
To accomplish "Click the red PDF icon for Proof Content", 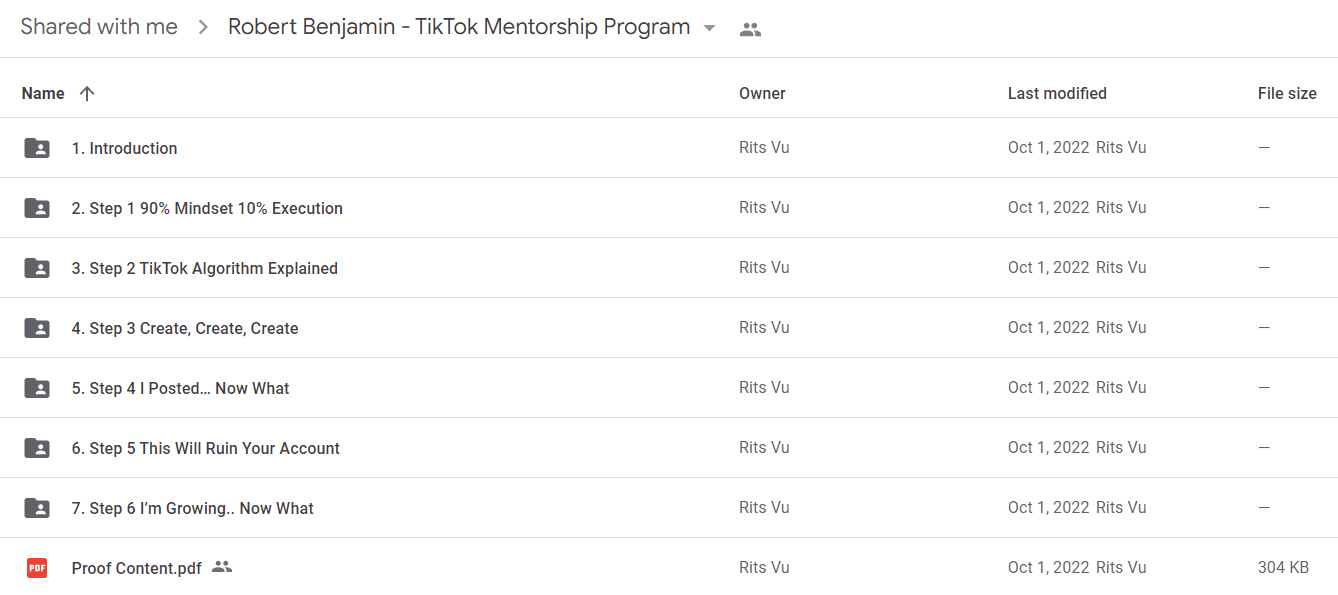I will (37, 568).
